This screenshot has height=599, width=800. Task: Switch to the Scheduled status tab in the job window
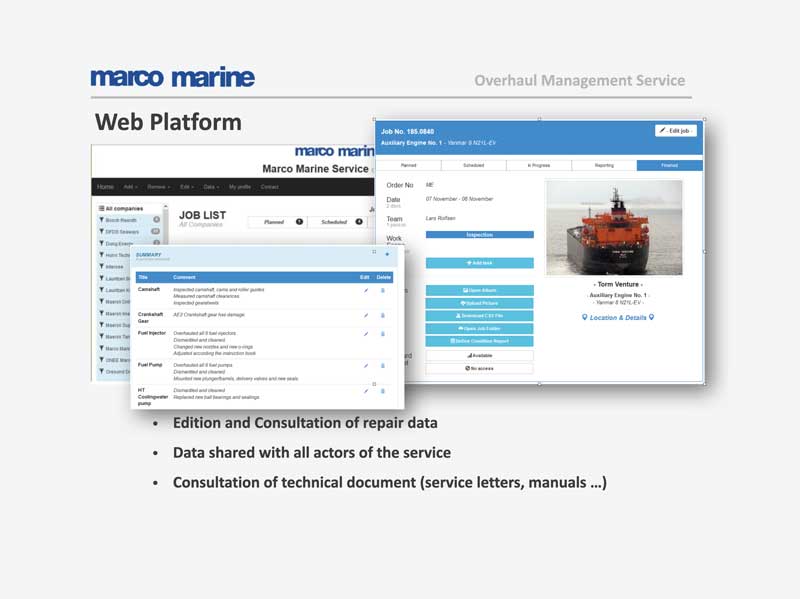click(x=473, y=165)
